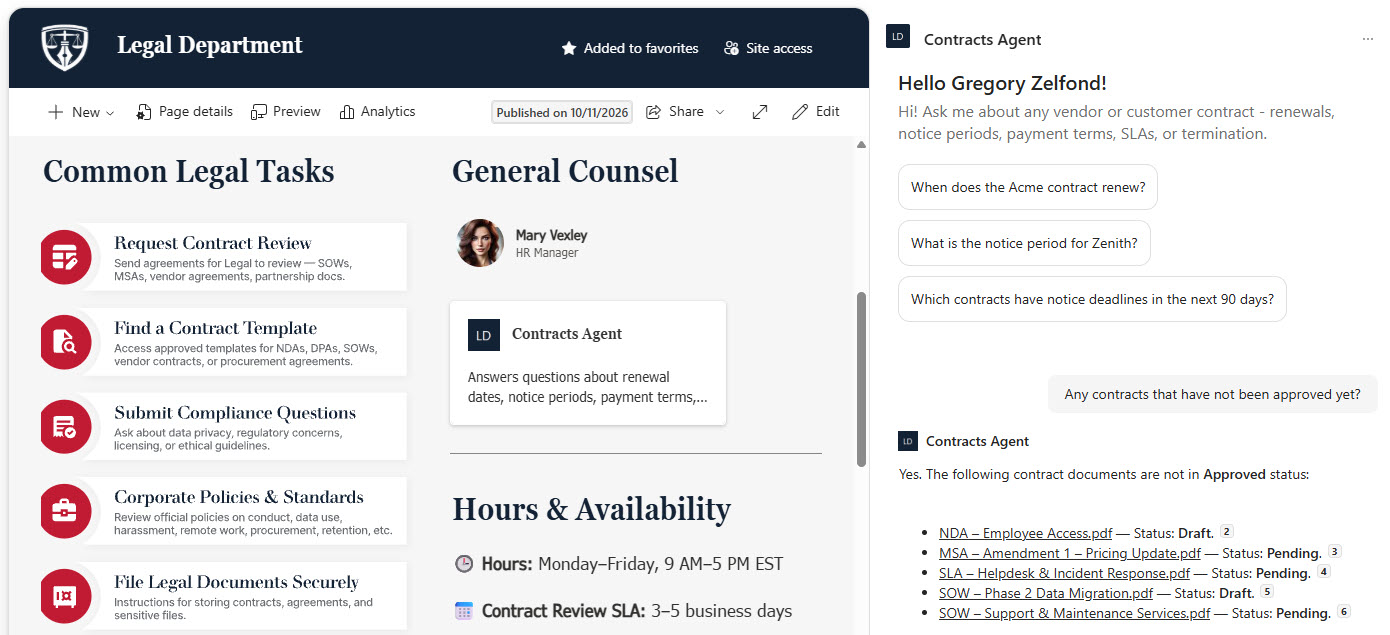
Task: Open Corporate Policies & Standards
Action: (239, 497)
